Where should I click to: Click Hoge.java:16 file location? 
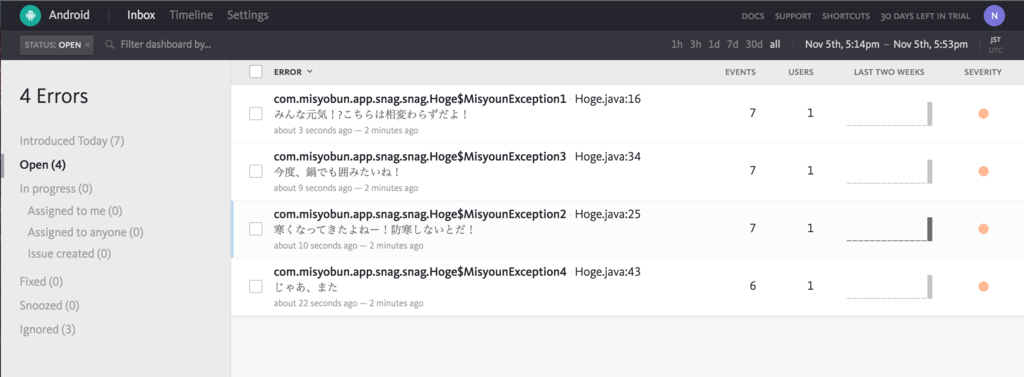[x=607, y=99]
